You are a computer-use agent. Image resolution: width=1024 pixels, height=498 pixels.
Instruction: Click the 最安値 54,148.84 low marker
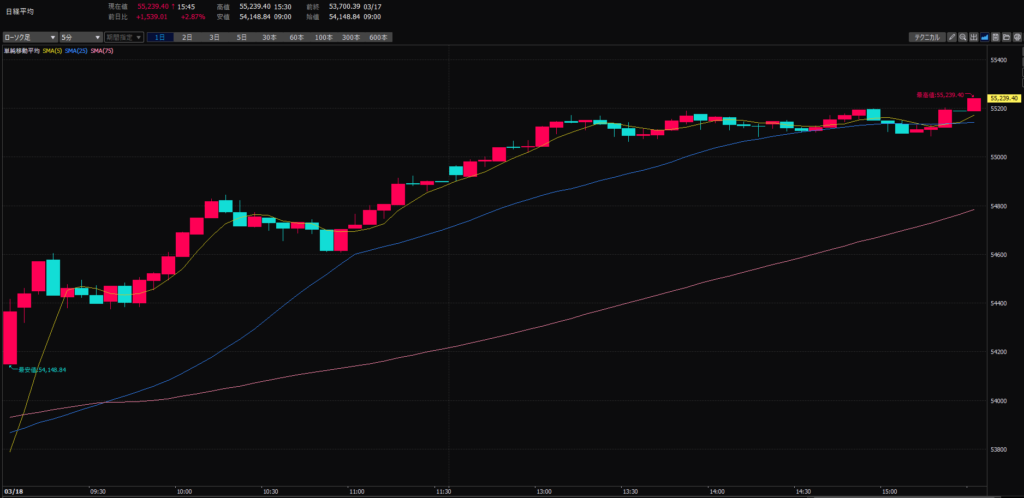[40, 370]
